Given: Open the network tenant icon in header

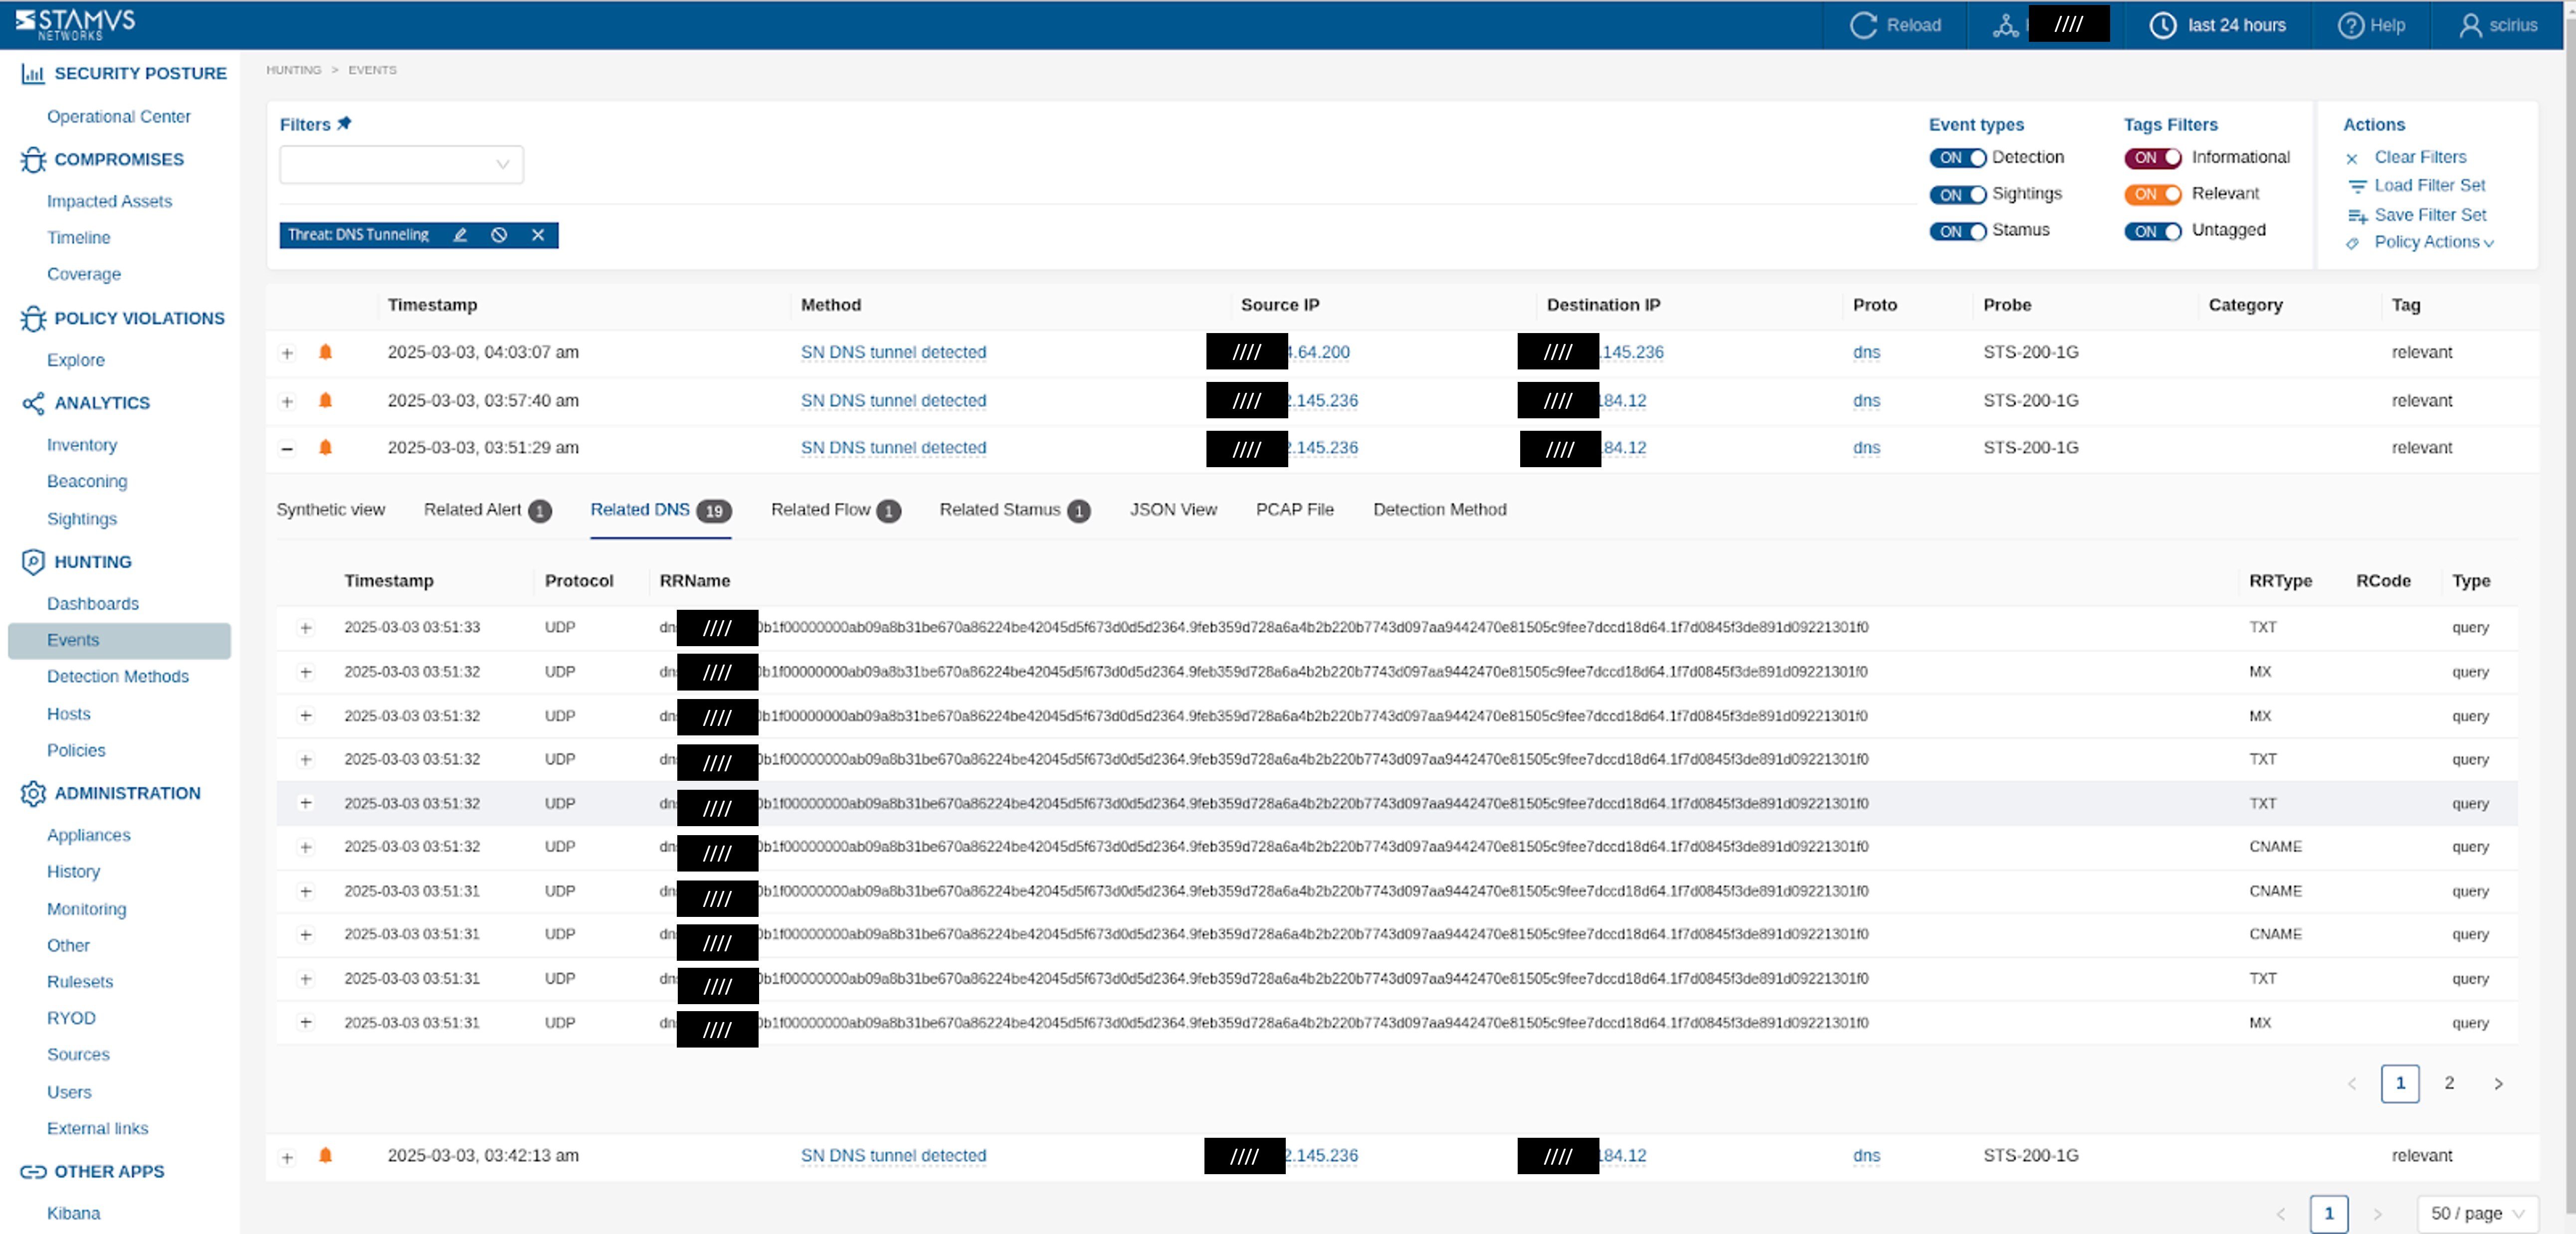Looking at the screenshot, I should [2005, 25].
